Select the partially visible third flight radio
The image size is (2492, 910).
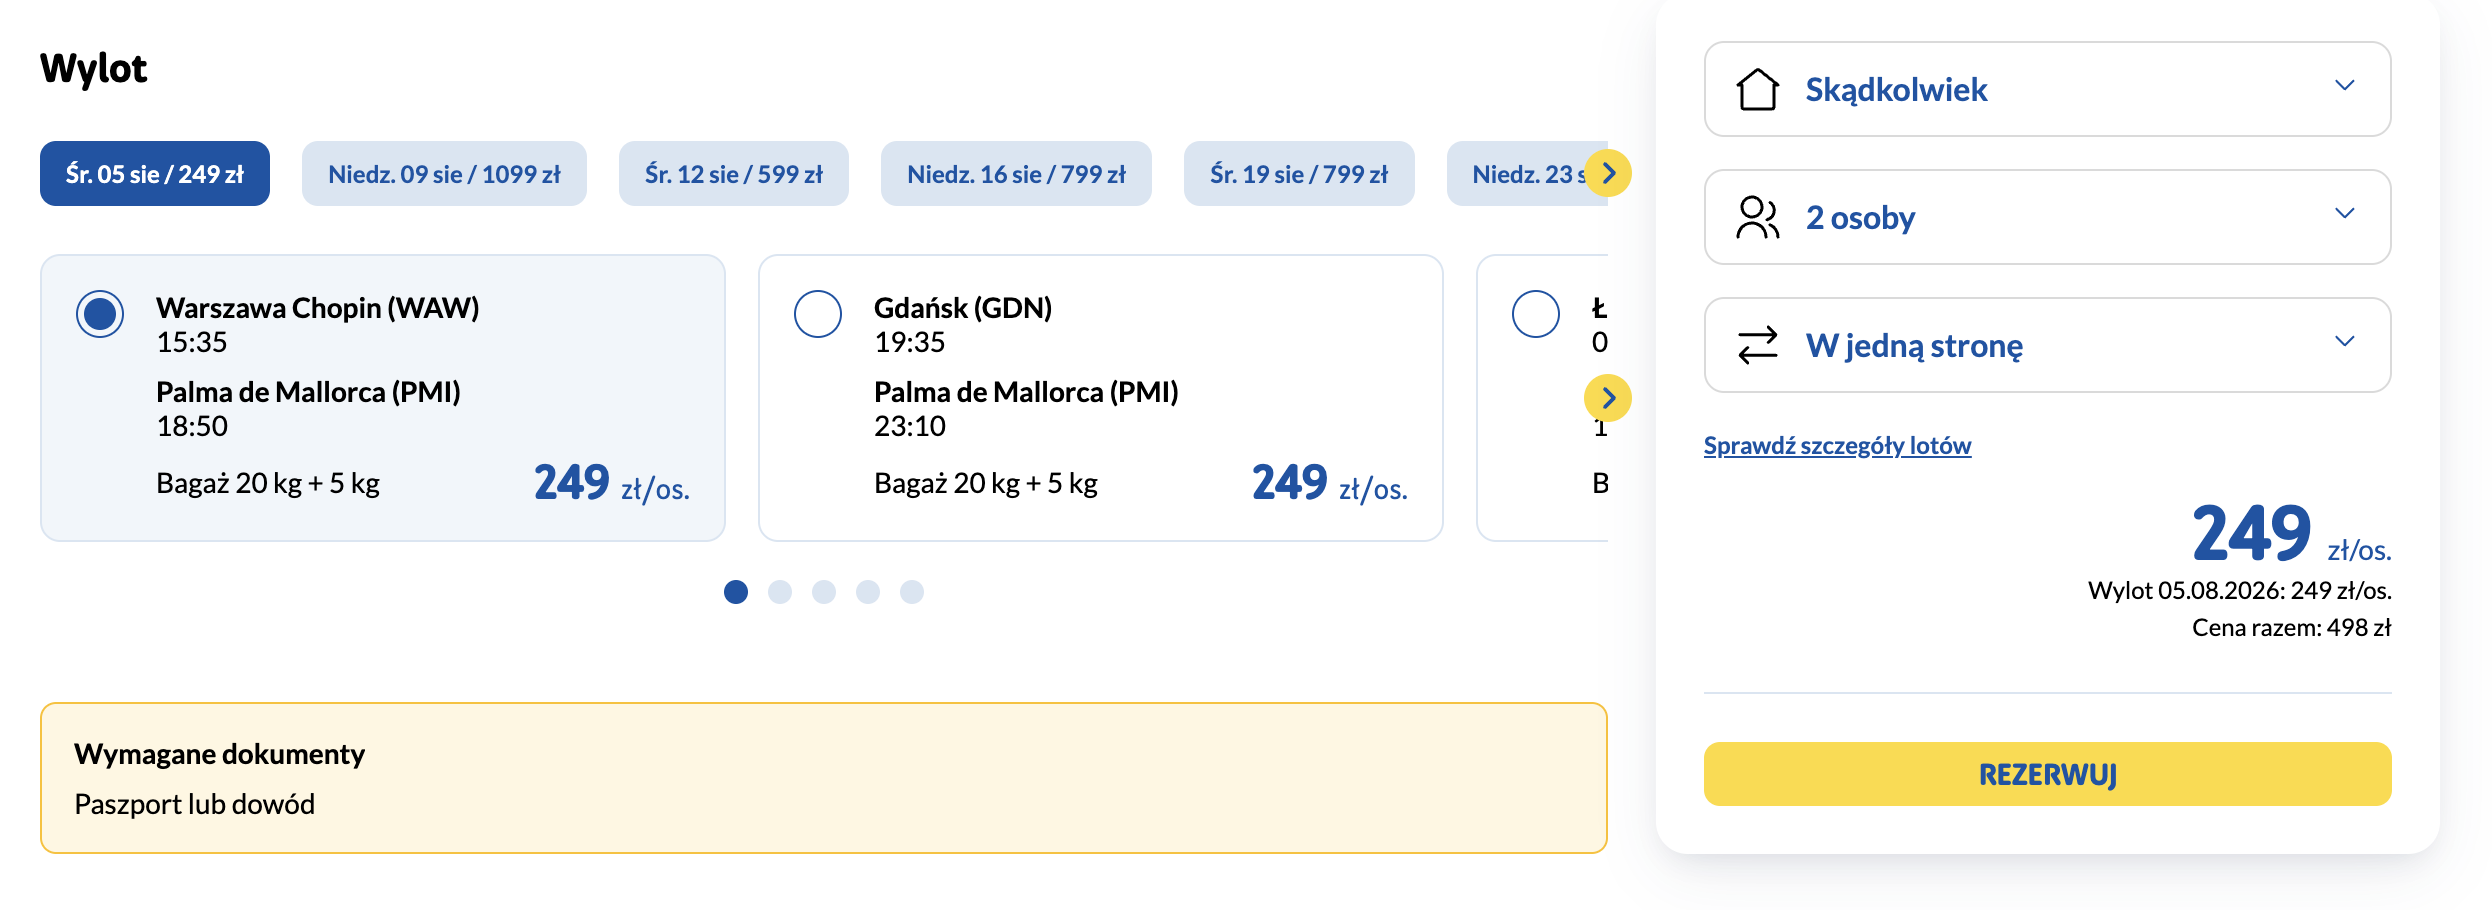(x=1536, y=314)
